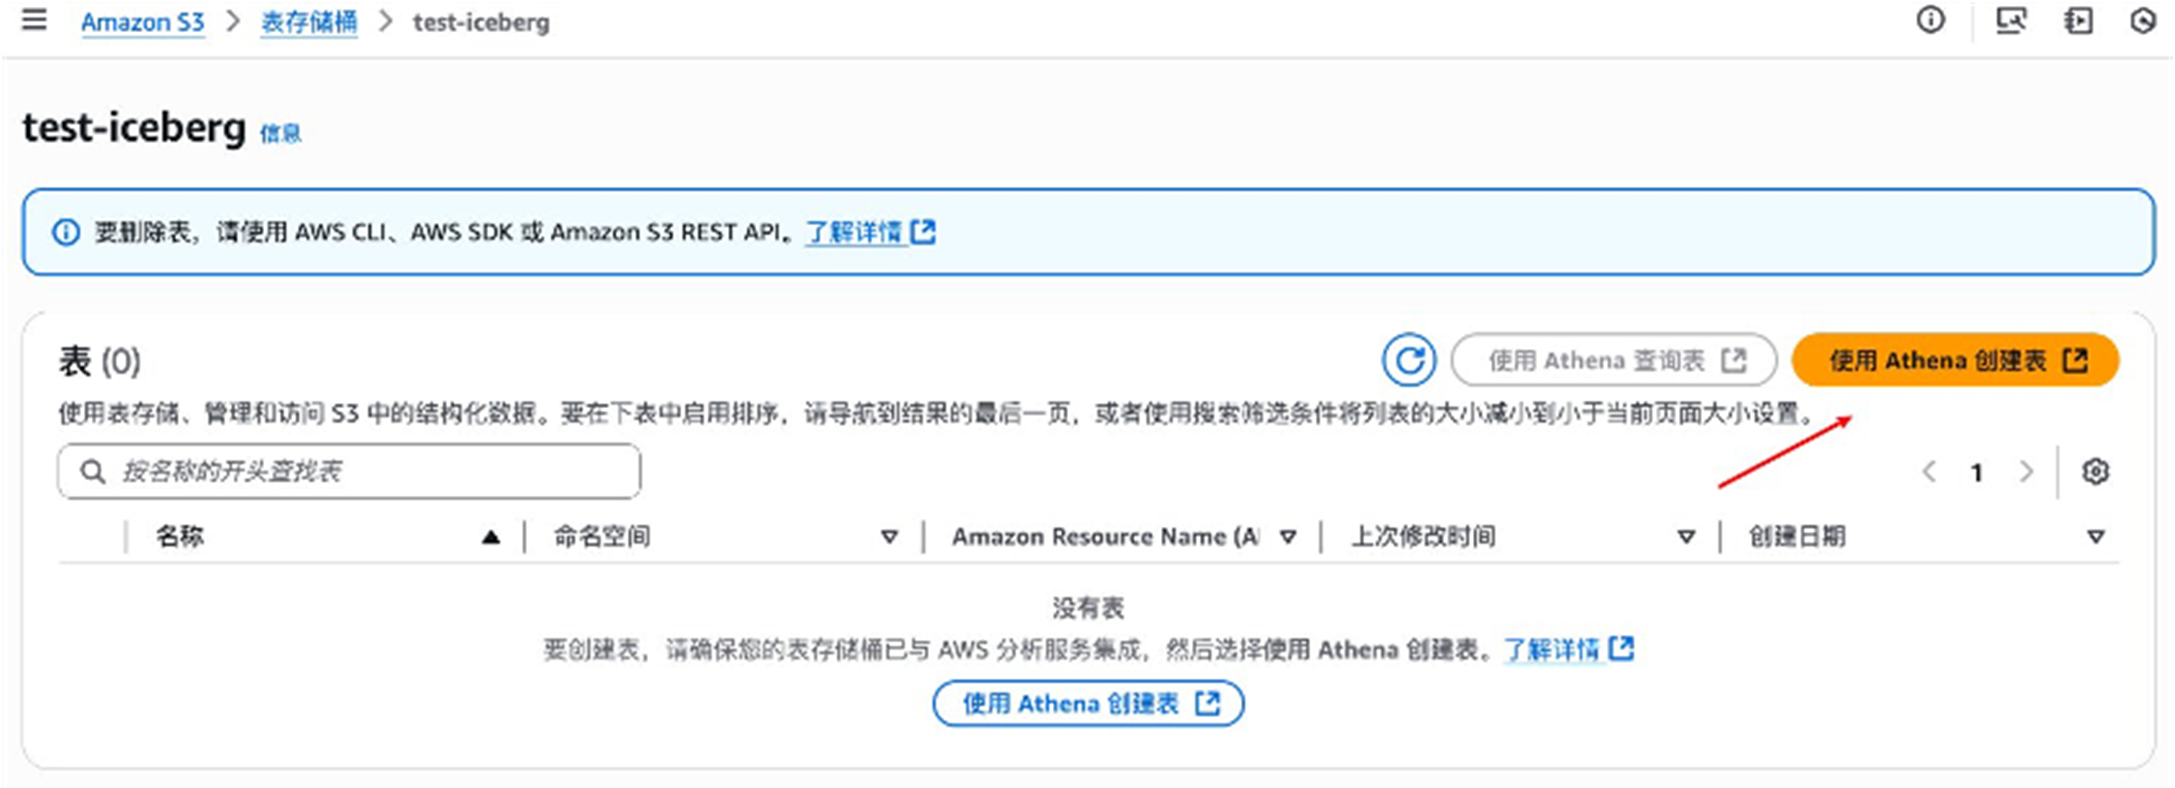Sort by 命名空间 column arrow
2175x788 pixels.
point(889,538)
